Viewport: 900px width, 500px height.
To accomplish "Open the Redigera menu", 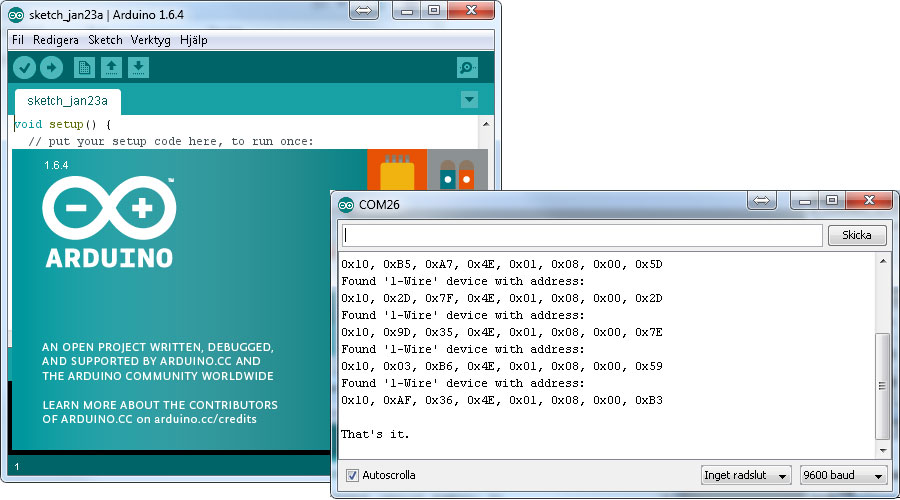I will coord(56,40).
